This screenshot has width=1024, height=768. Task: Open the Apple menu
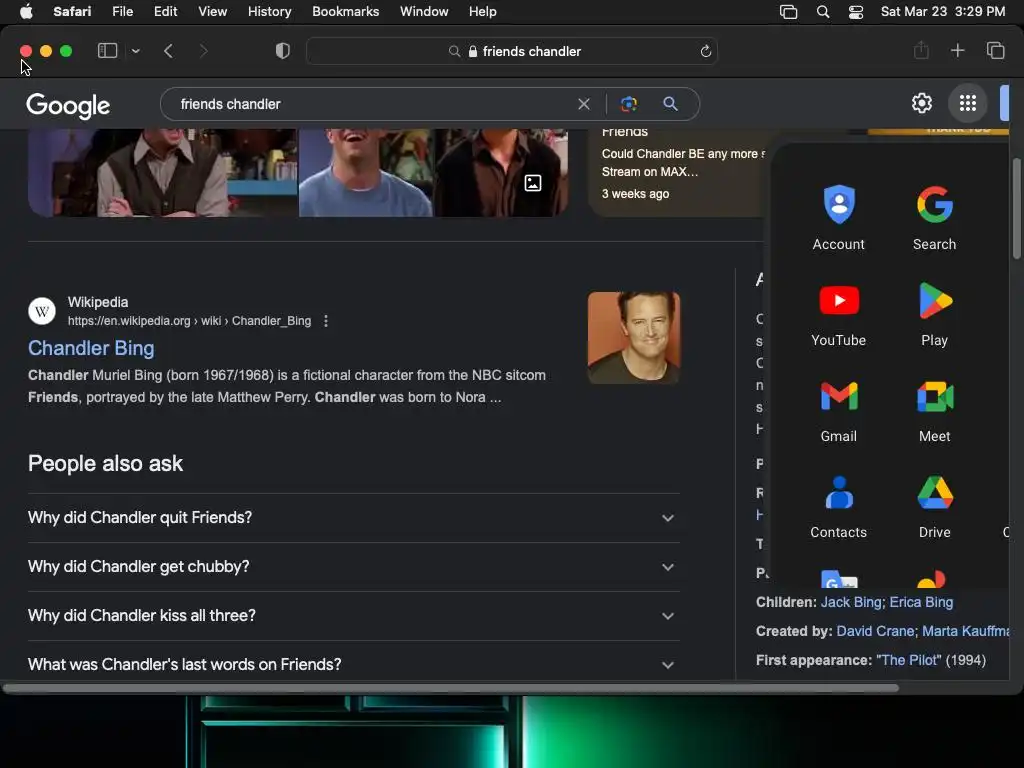26,12
